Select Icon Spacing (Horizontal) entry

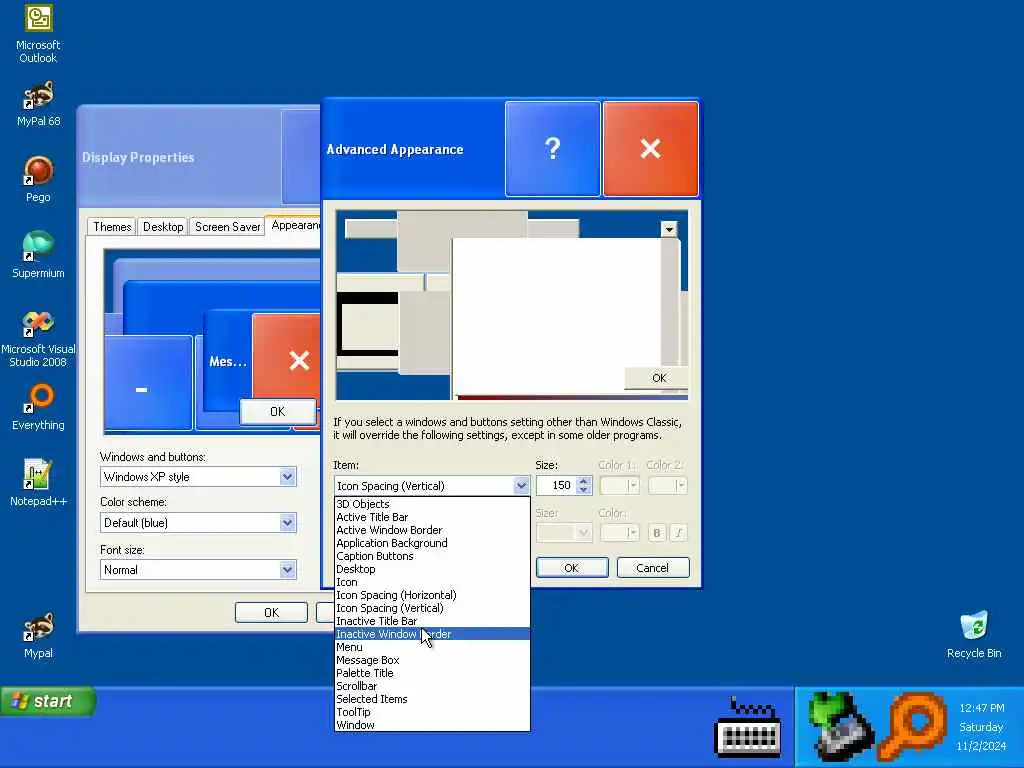click(x=432, y=595)
